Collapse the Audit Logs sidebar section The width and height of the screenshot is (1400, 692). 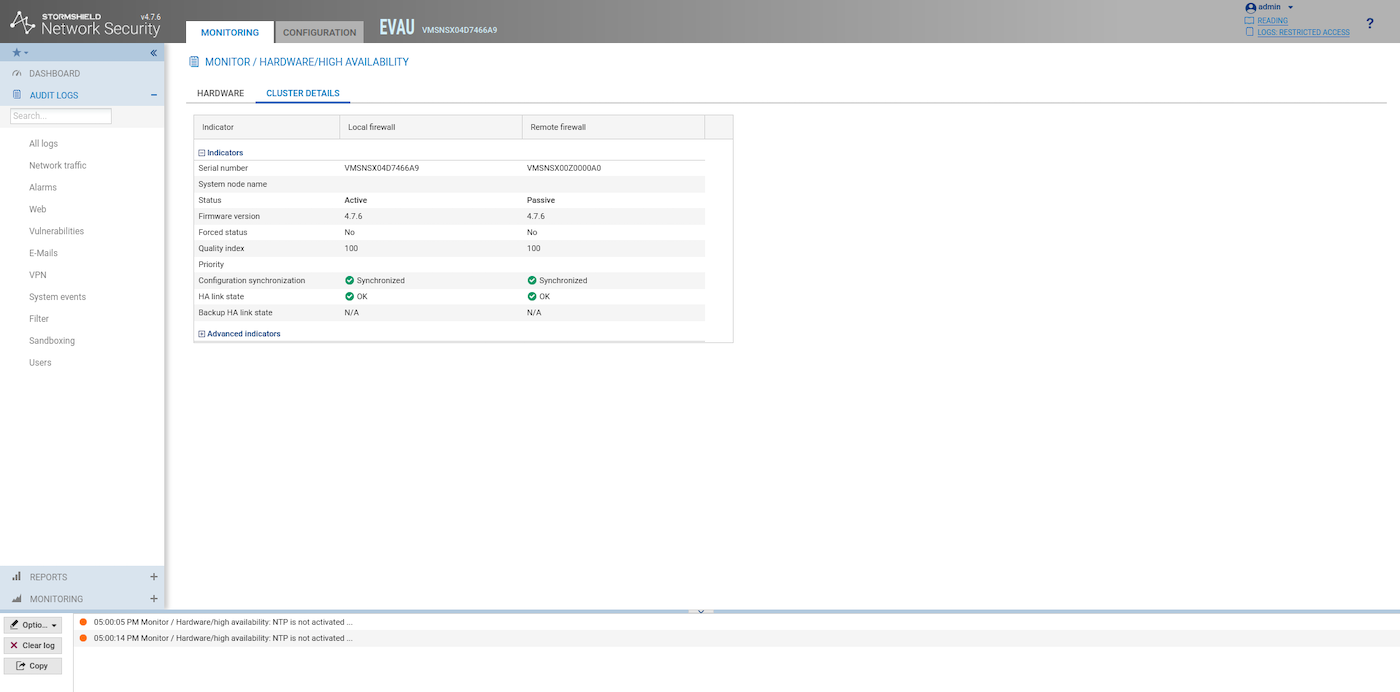tap(153, 96)
